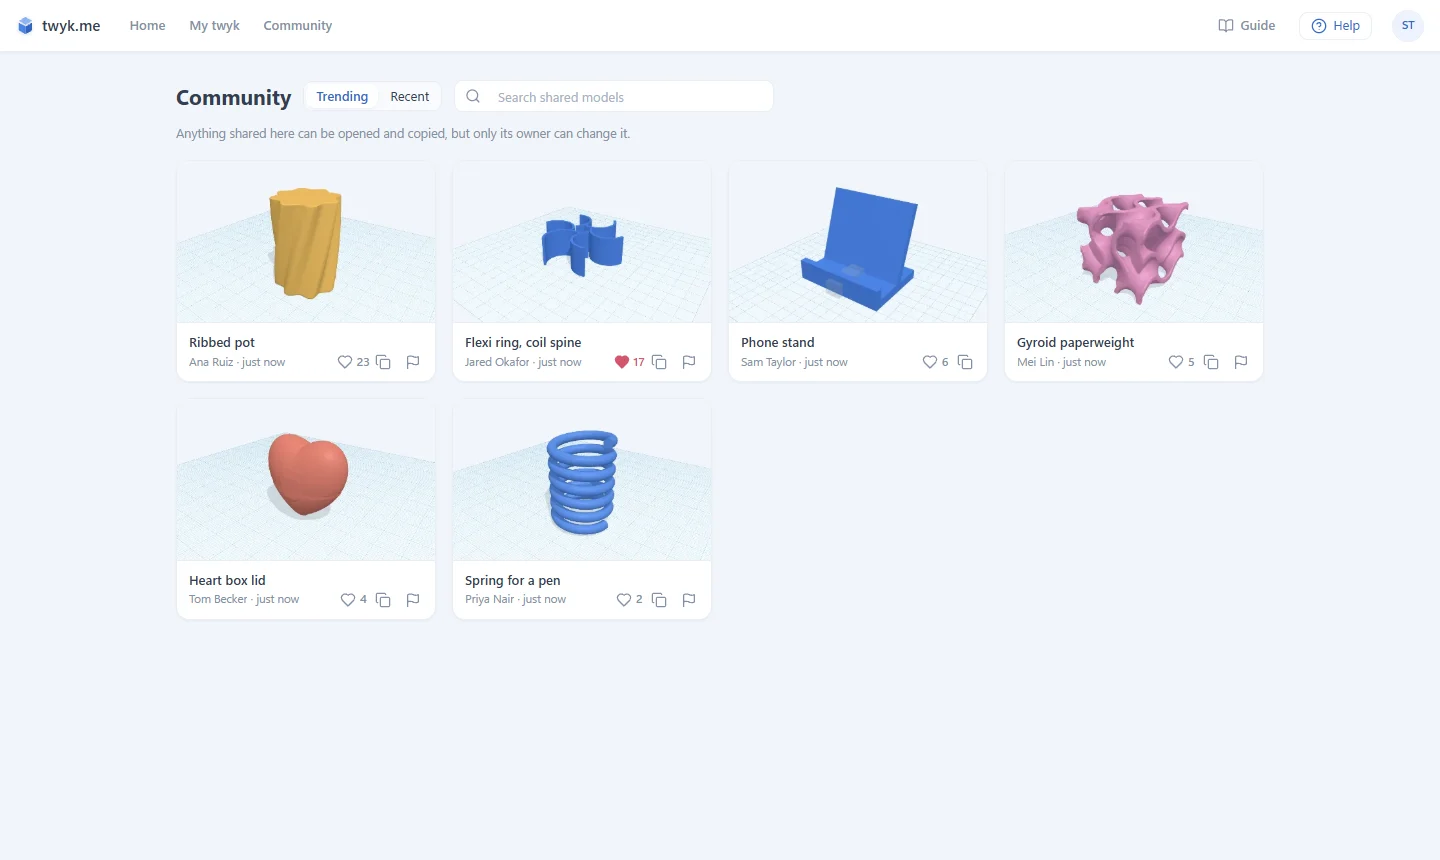
Task: Click the "Phone stand" title text
Action: [x=778, y=342]
